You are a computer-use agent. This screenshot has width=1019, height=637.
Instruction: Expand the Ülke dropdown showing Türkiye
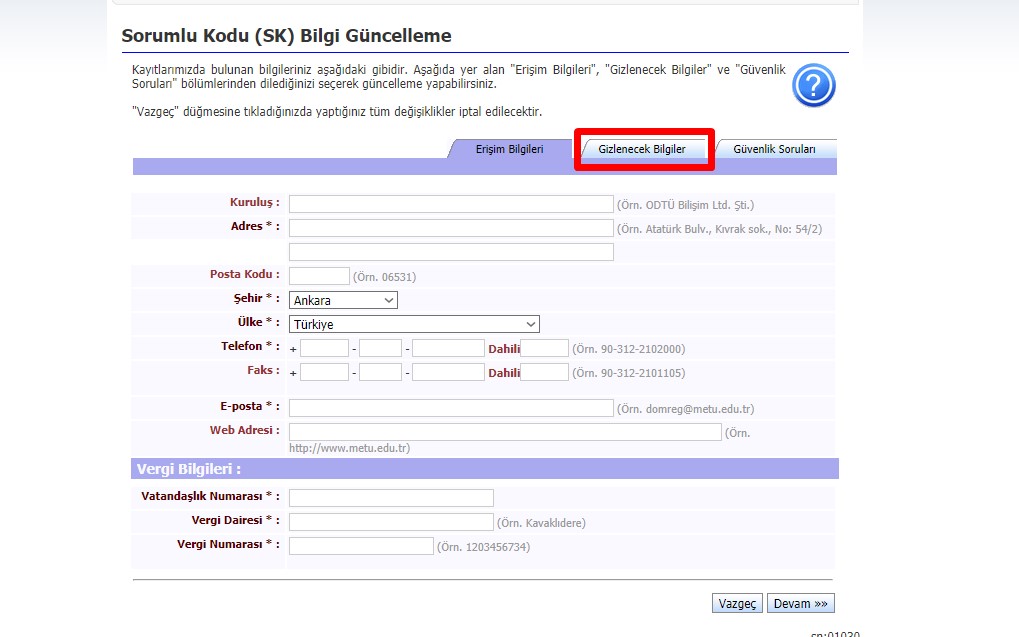point(414,324)
